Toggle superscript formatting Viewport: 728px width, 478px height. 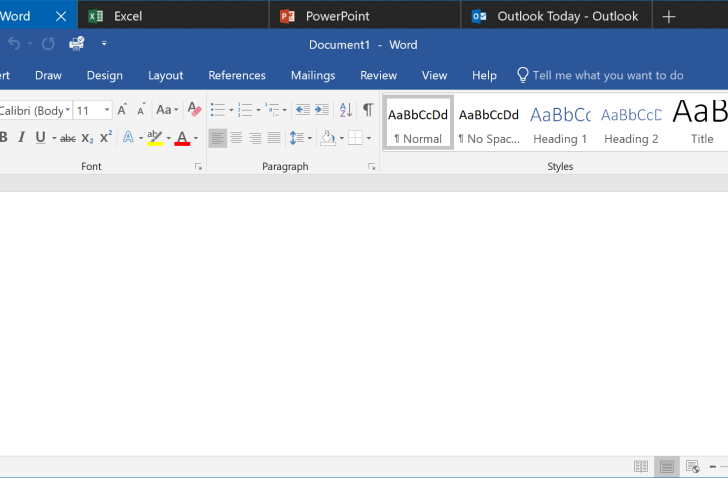(106, 137)
